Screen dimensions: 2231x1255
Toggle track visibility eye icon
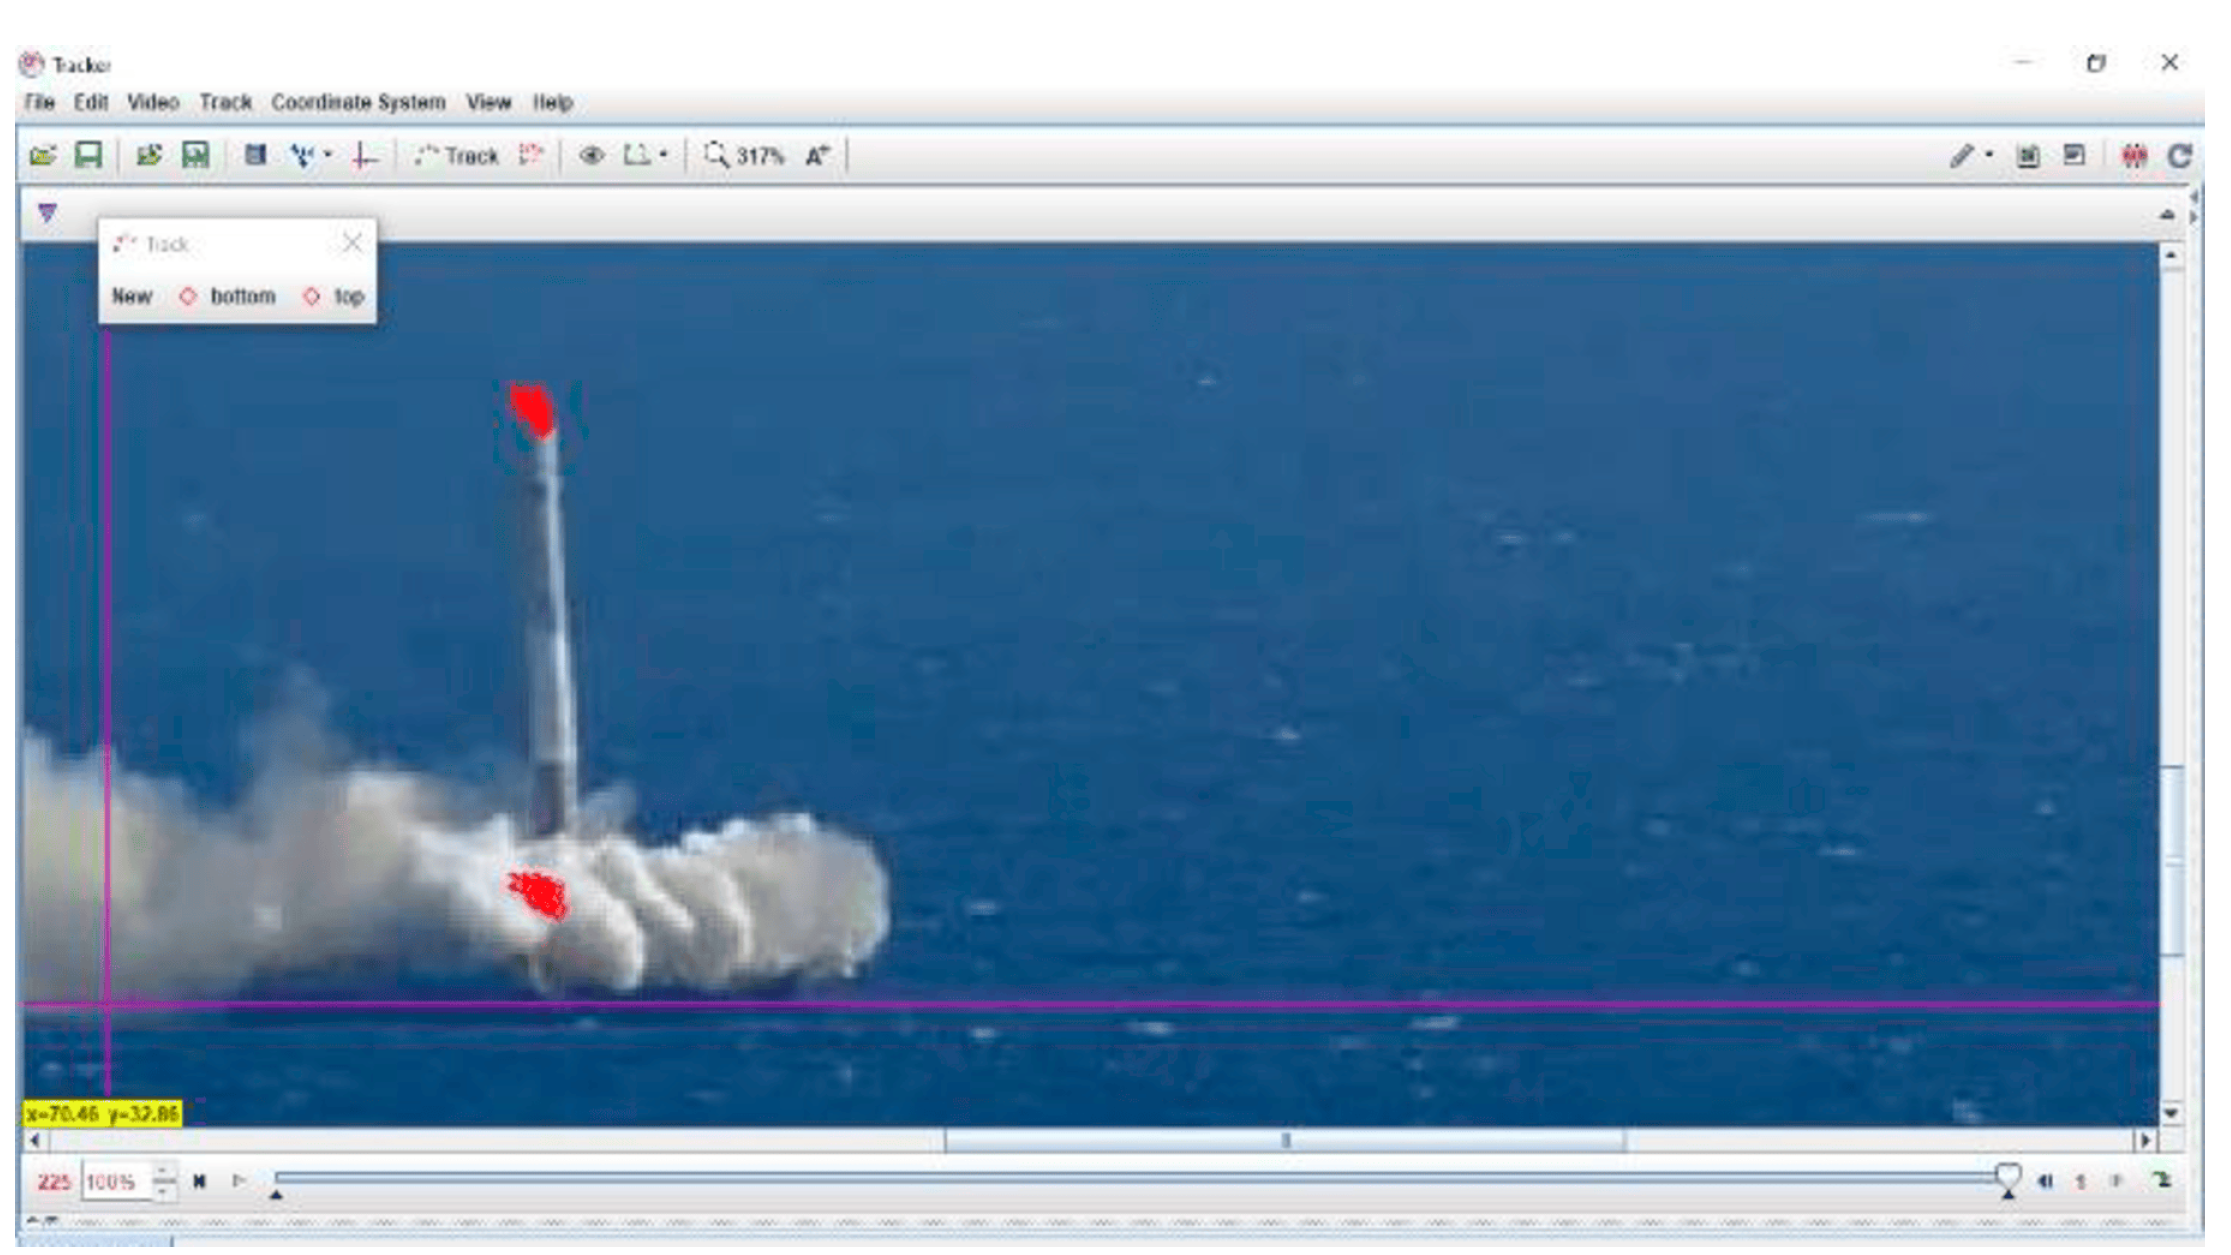(591, 156)
